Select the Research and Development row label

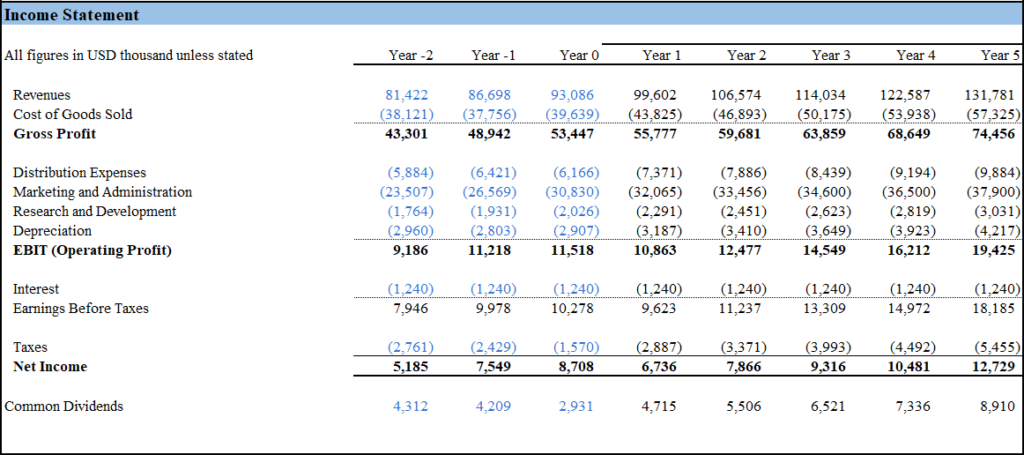tap(94, 211)
